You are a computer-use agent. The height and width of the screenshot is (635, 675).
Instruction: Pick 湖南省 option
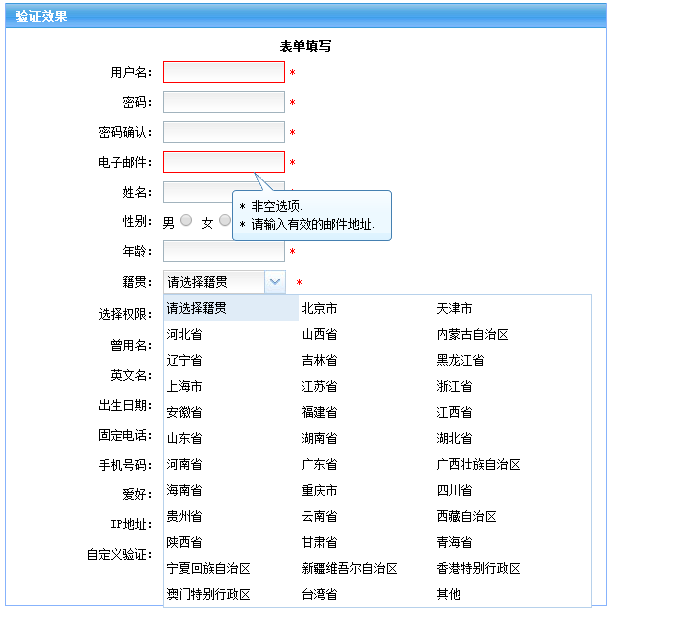point(319,438)
